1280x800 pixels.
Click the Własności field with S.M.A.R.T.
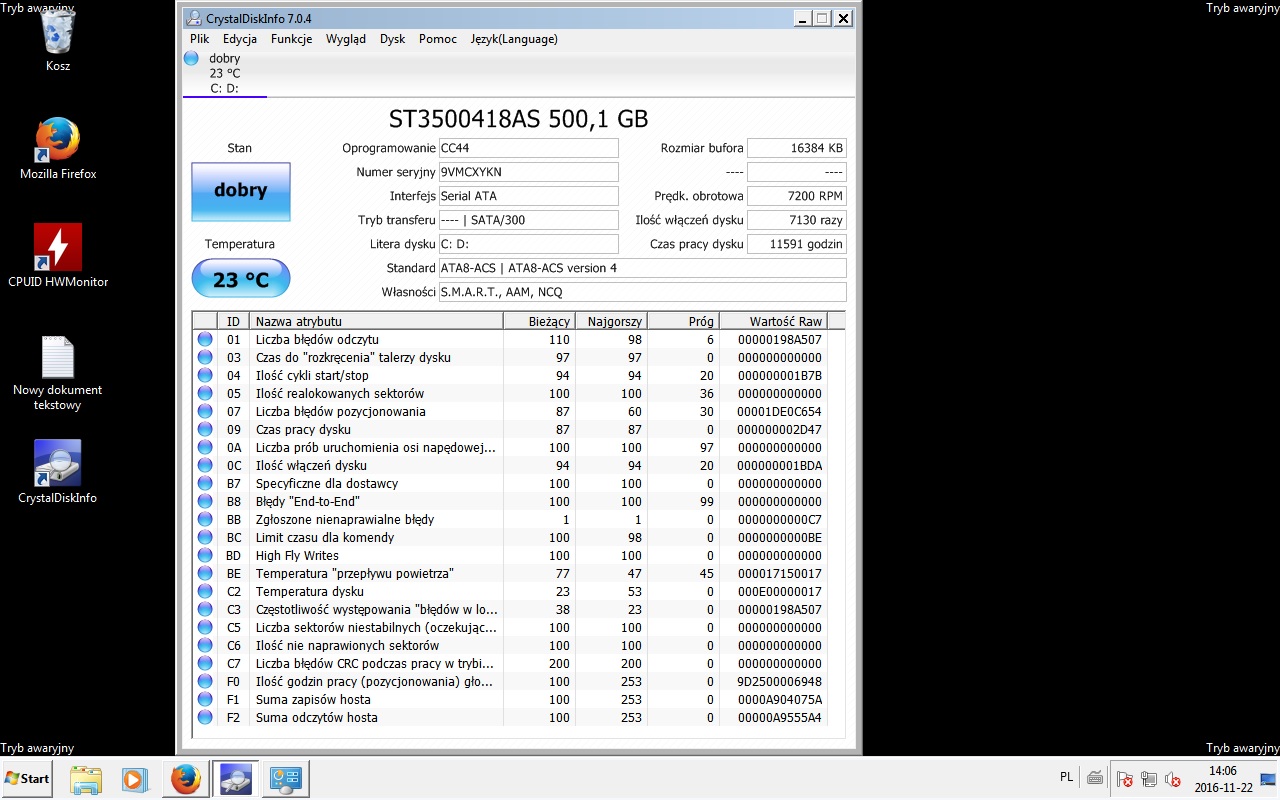pyautogui.click(x=643, y=292)
